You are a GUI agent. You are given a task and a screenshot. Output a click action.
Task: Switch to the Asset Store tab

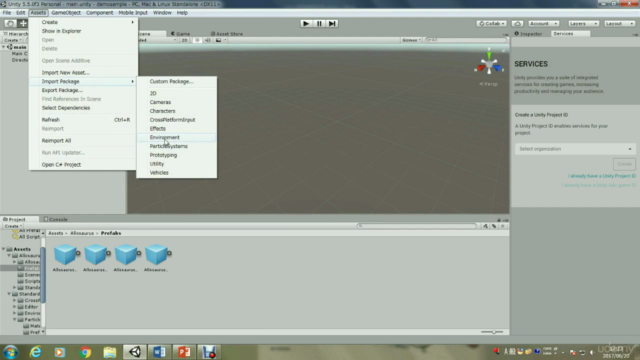click(x=227, y=33)
